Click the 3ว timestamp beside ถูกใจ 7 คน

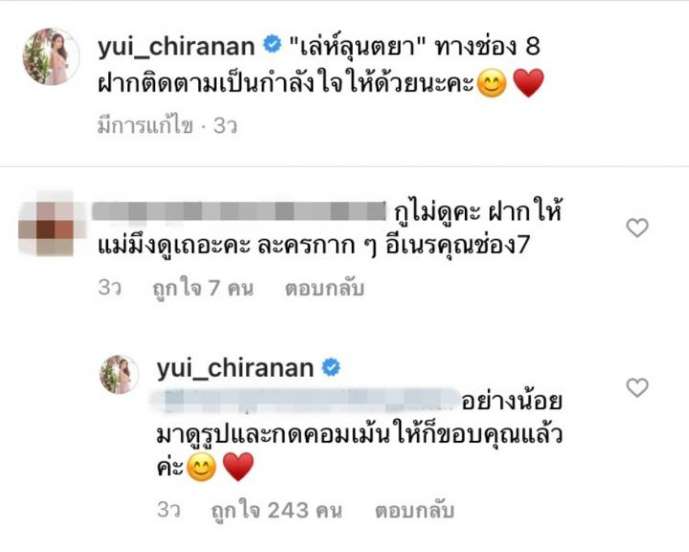coord(109,288)
